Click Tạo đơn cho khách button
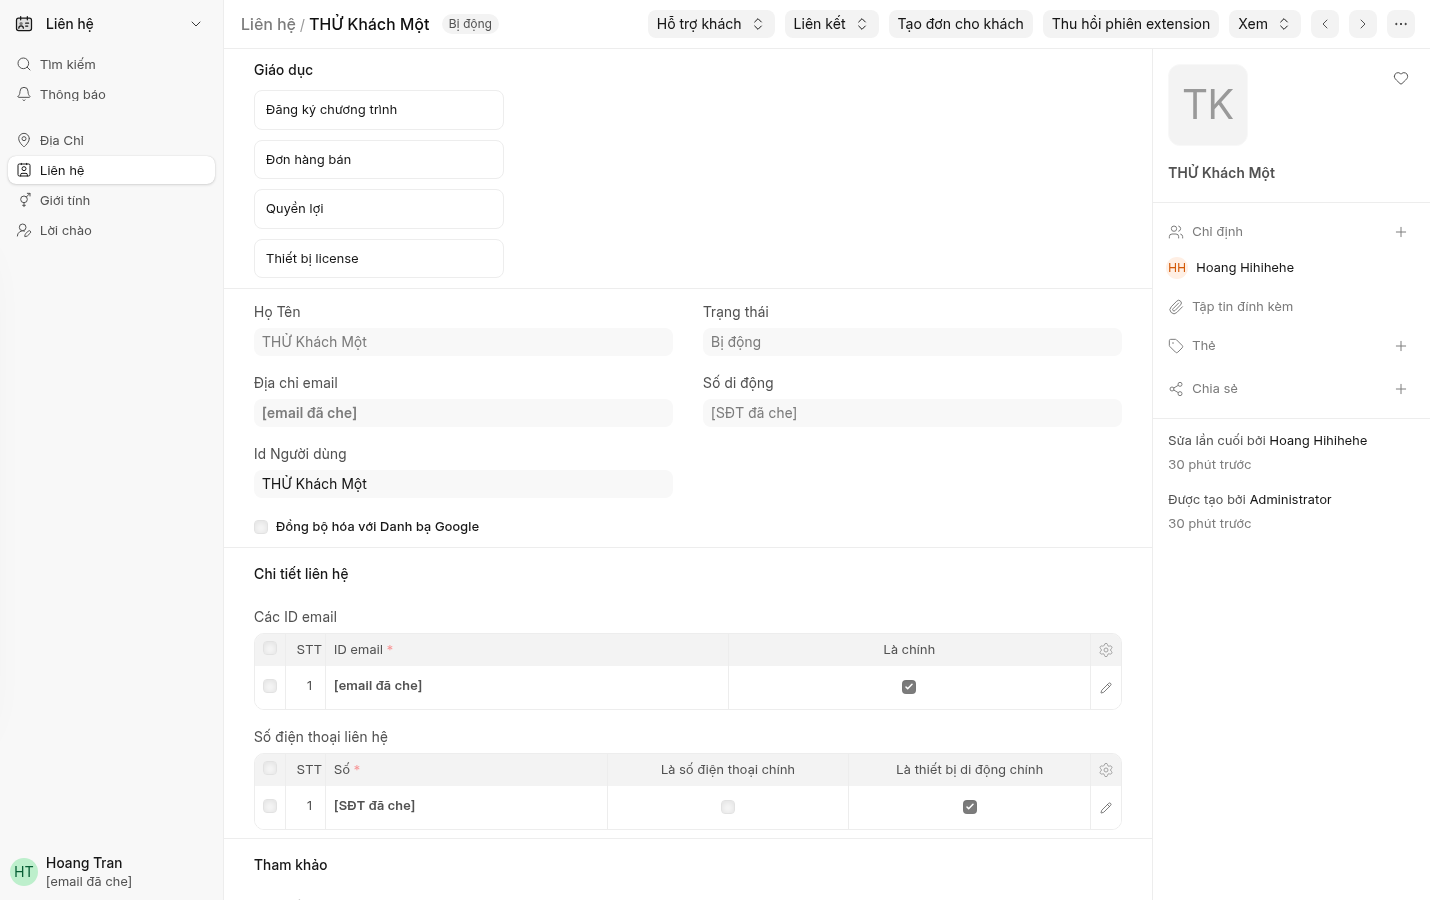Image resolution: width=1440 pixels, height=900 pixels. [961, 24]
